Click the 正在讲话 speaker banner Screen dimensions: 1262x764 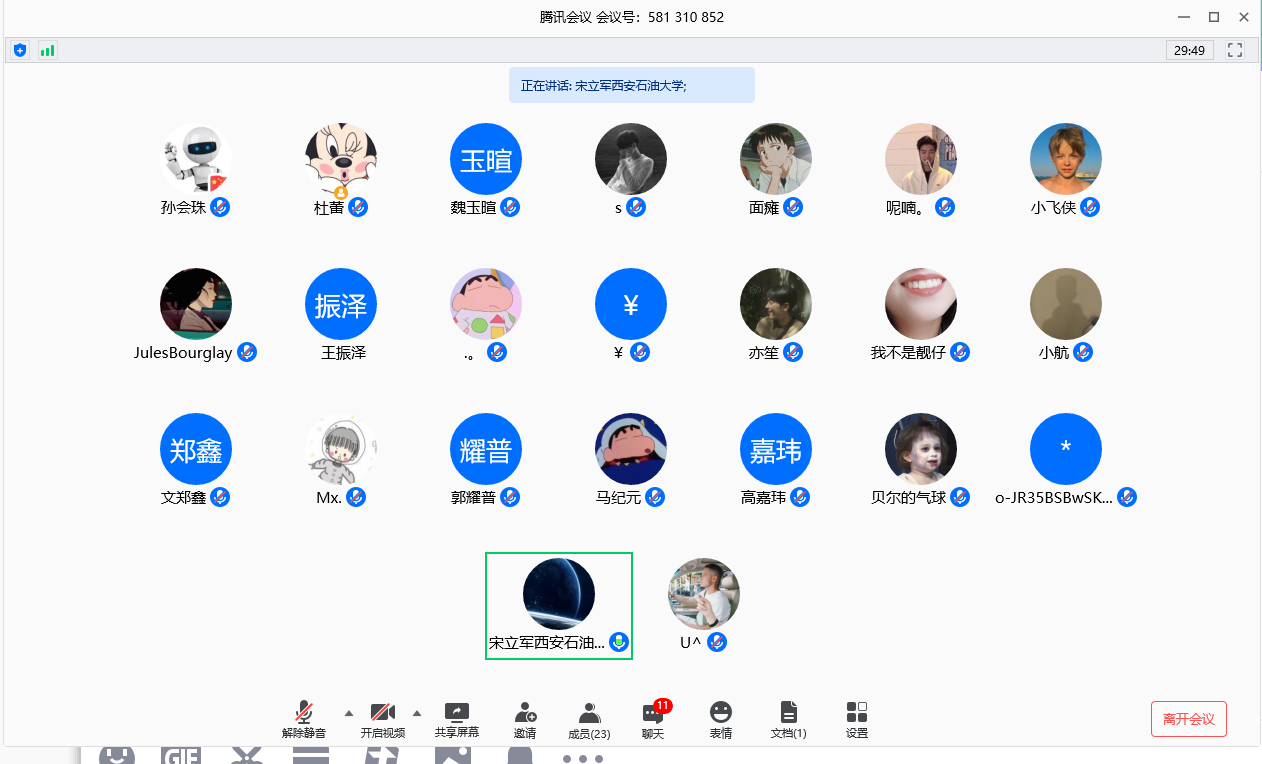631,86
